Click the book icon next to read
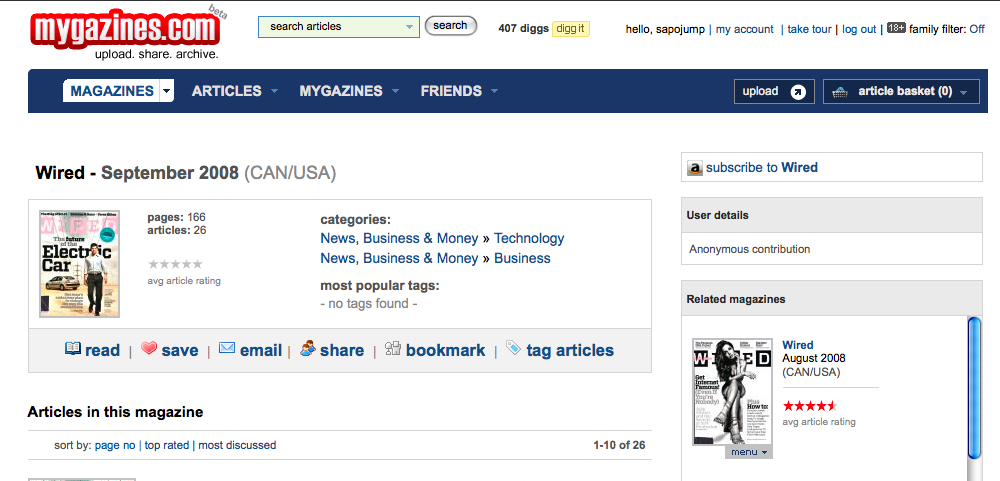Screen dimensions: 1000x481 (x=73, y=348)
